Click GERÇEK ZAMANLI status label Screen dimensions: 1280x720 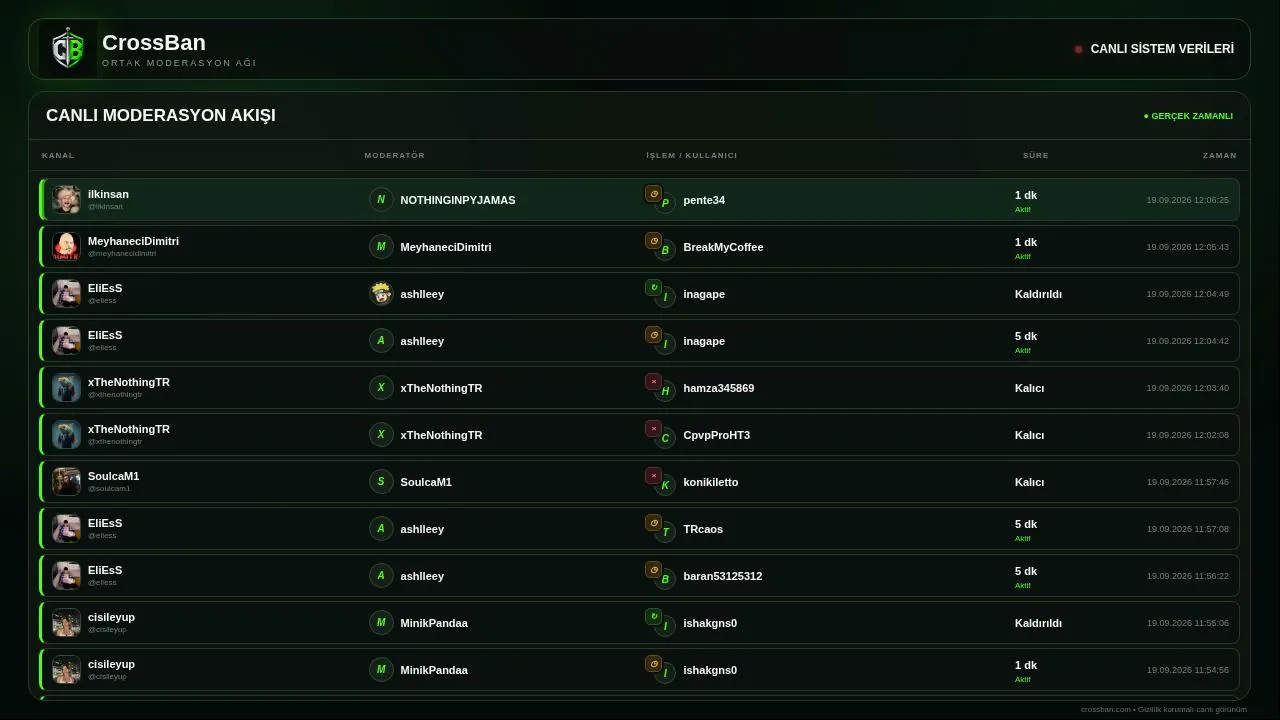[1188, 116]
